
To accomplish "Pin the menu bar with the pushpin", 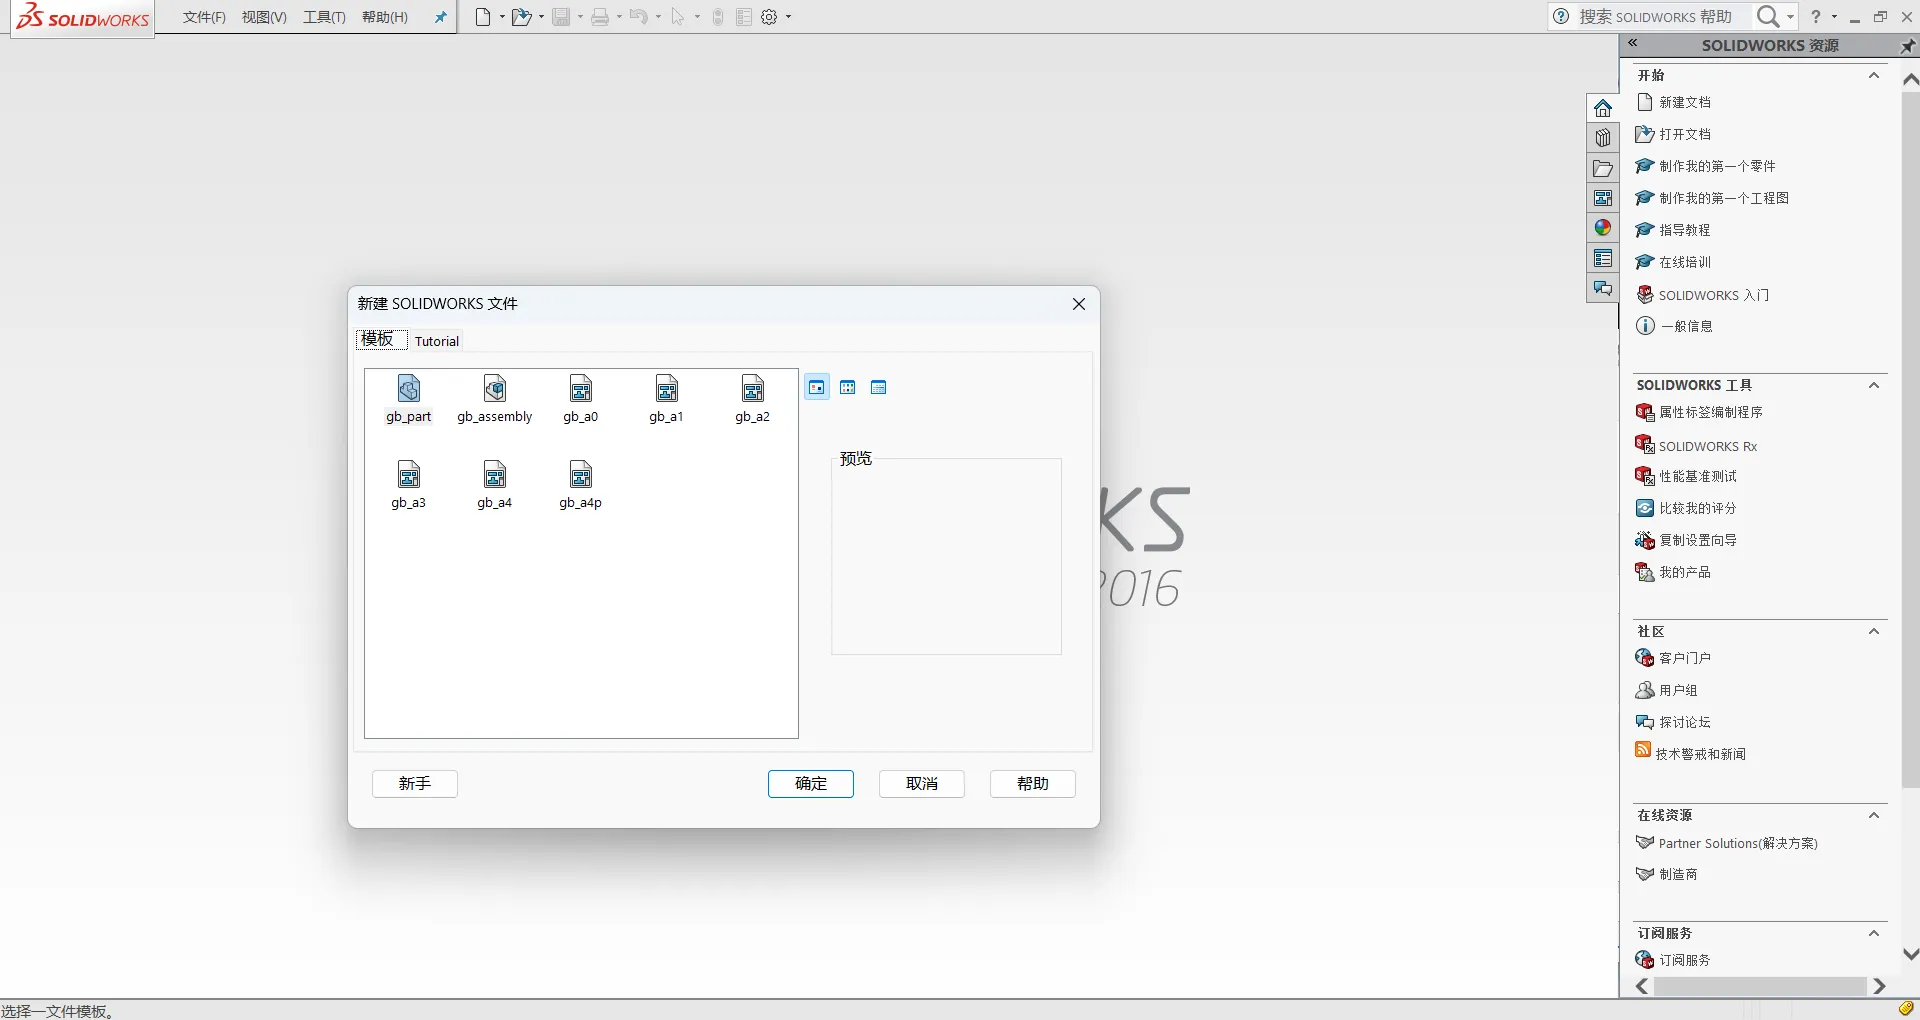I will coord(440,17).
